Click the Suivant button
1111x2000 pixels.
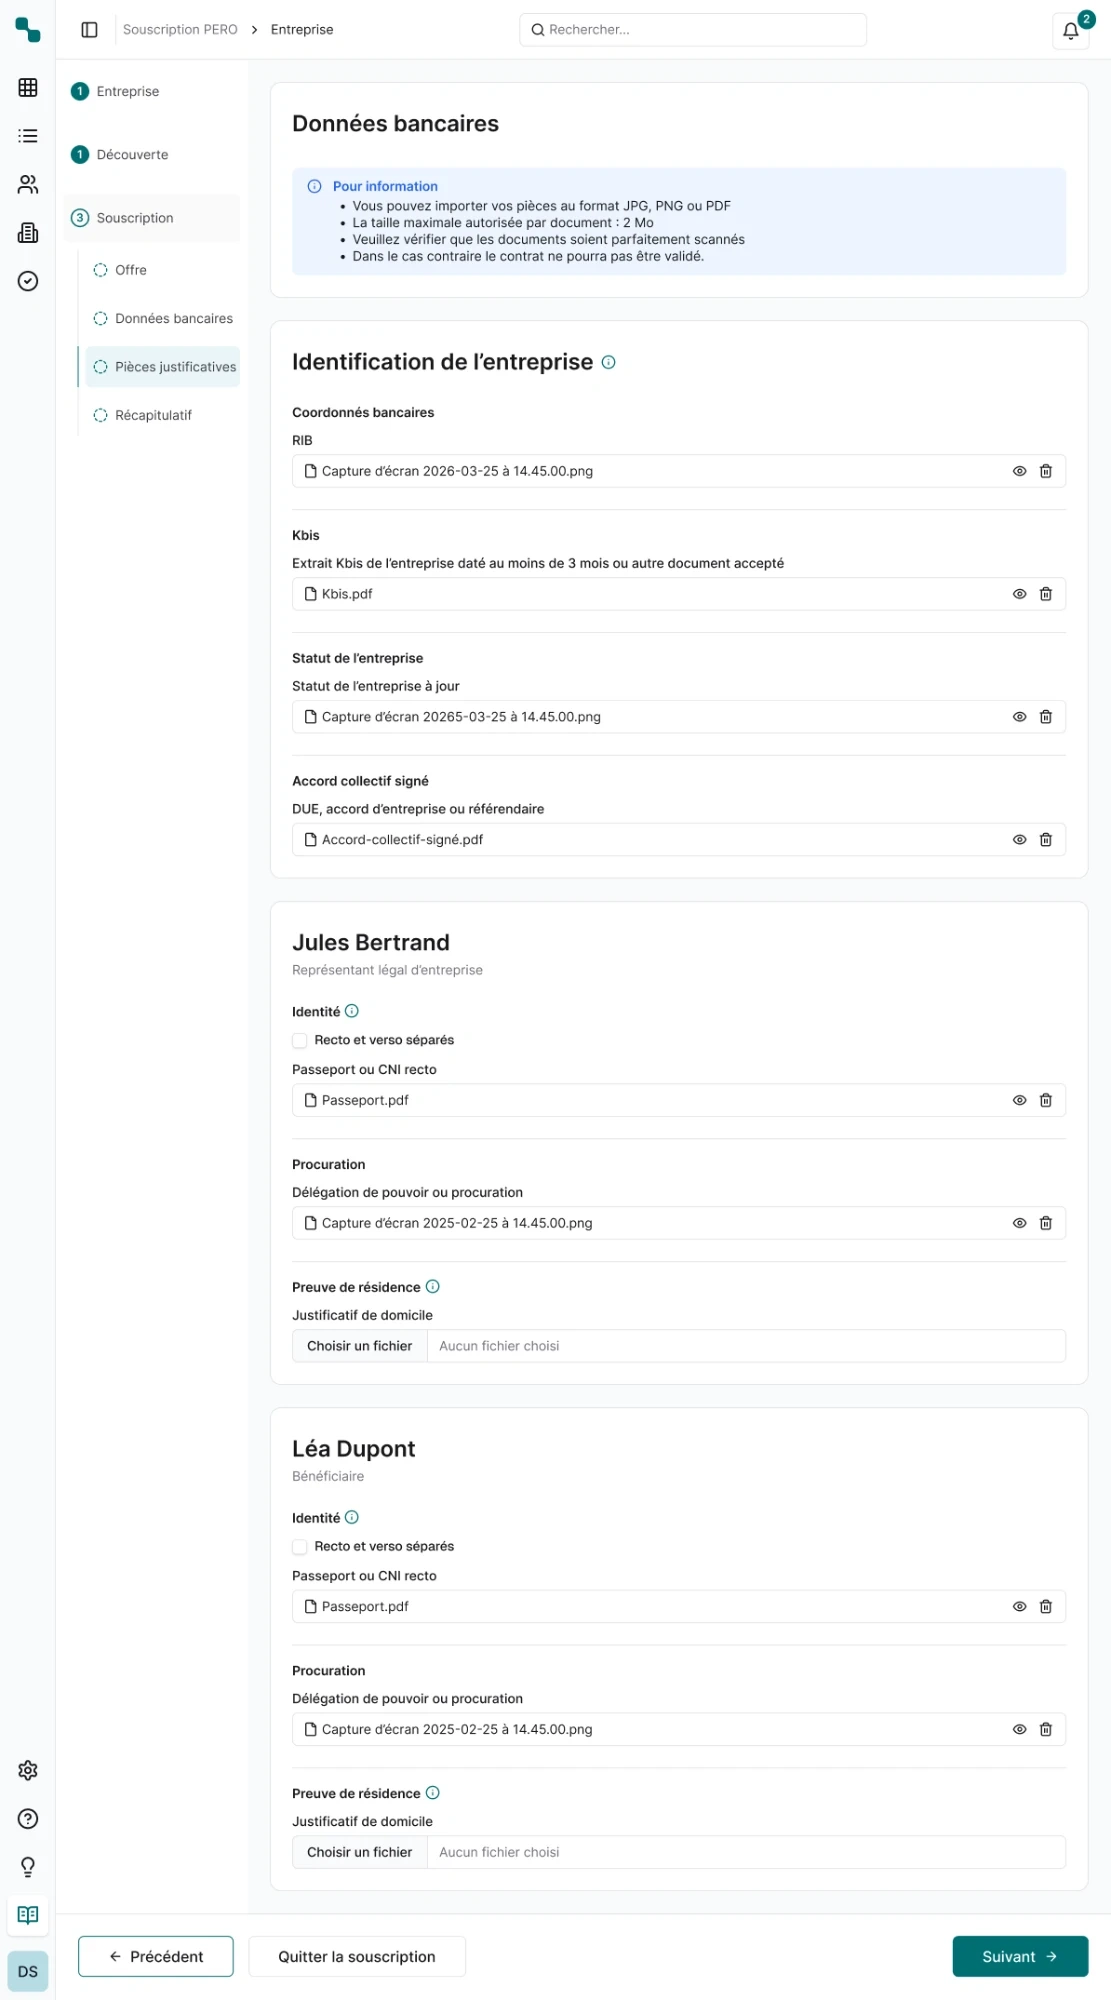(1019, 1956)
